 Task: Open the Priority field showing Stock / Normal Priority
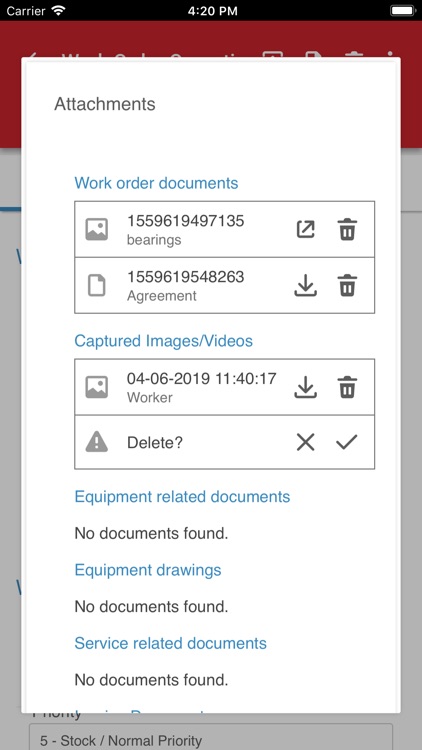pyautogui.click(x=211, y=737)
